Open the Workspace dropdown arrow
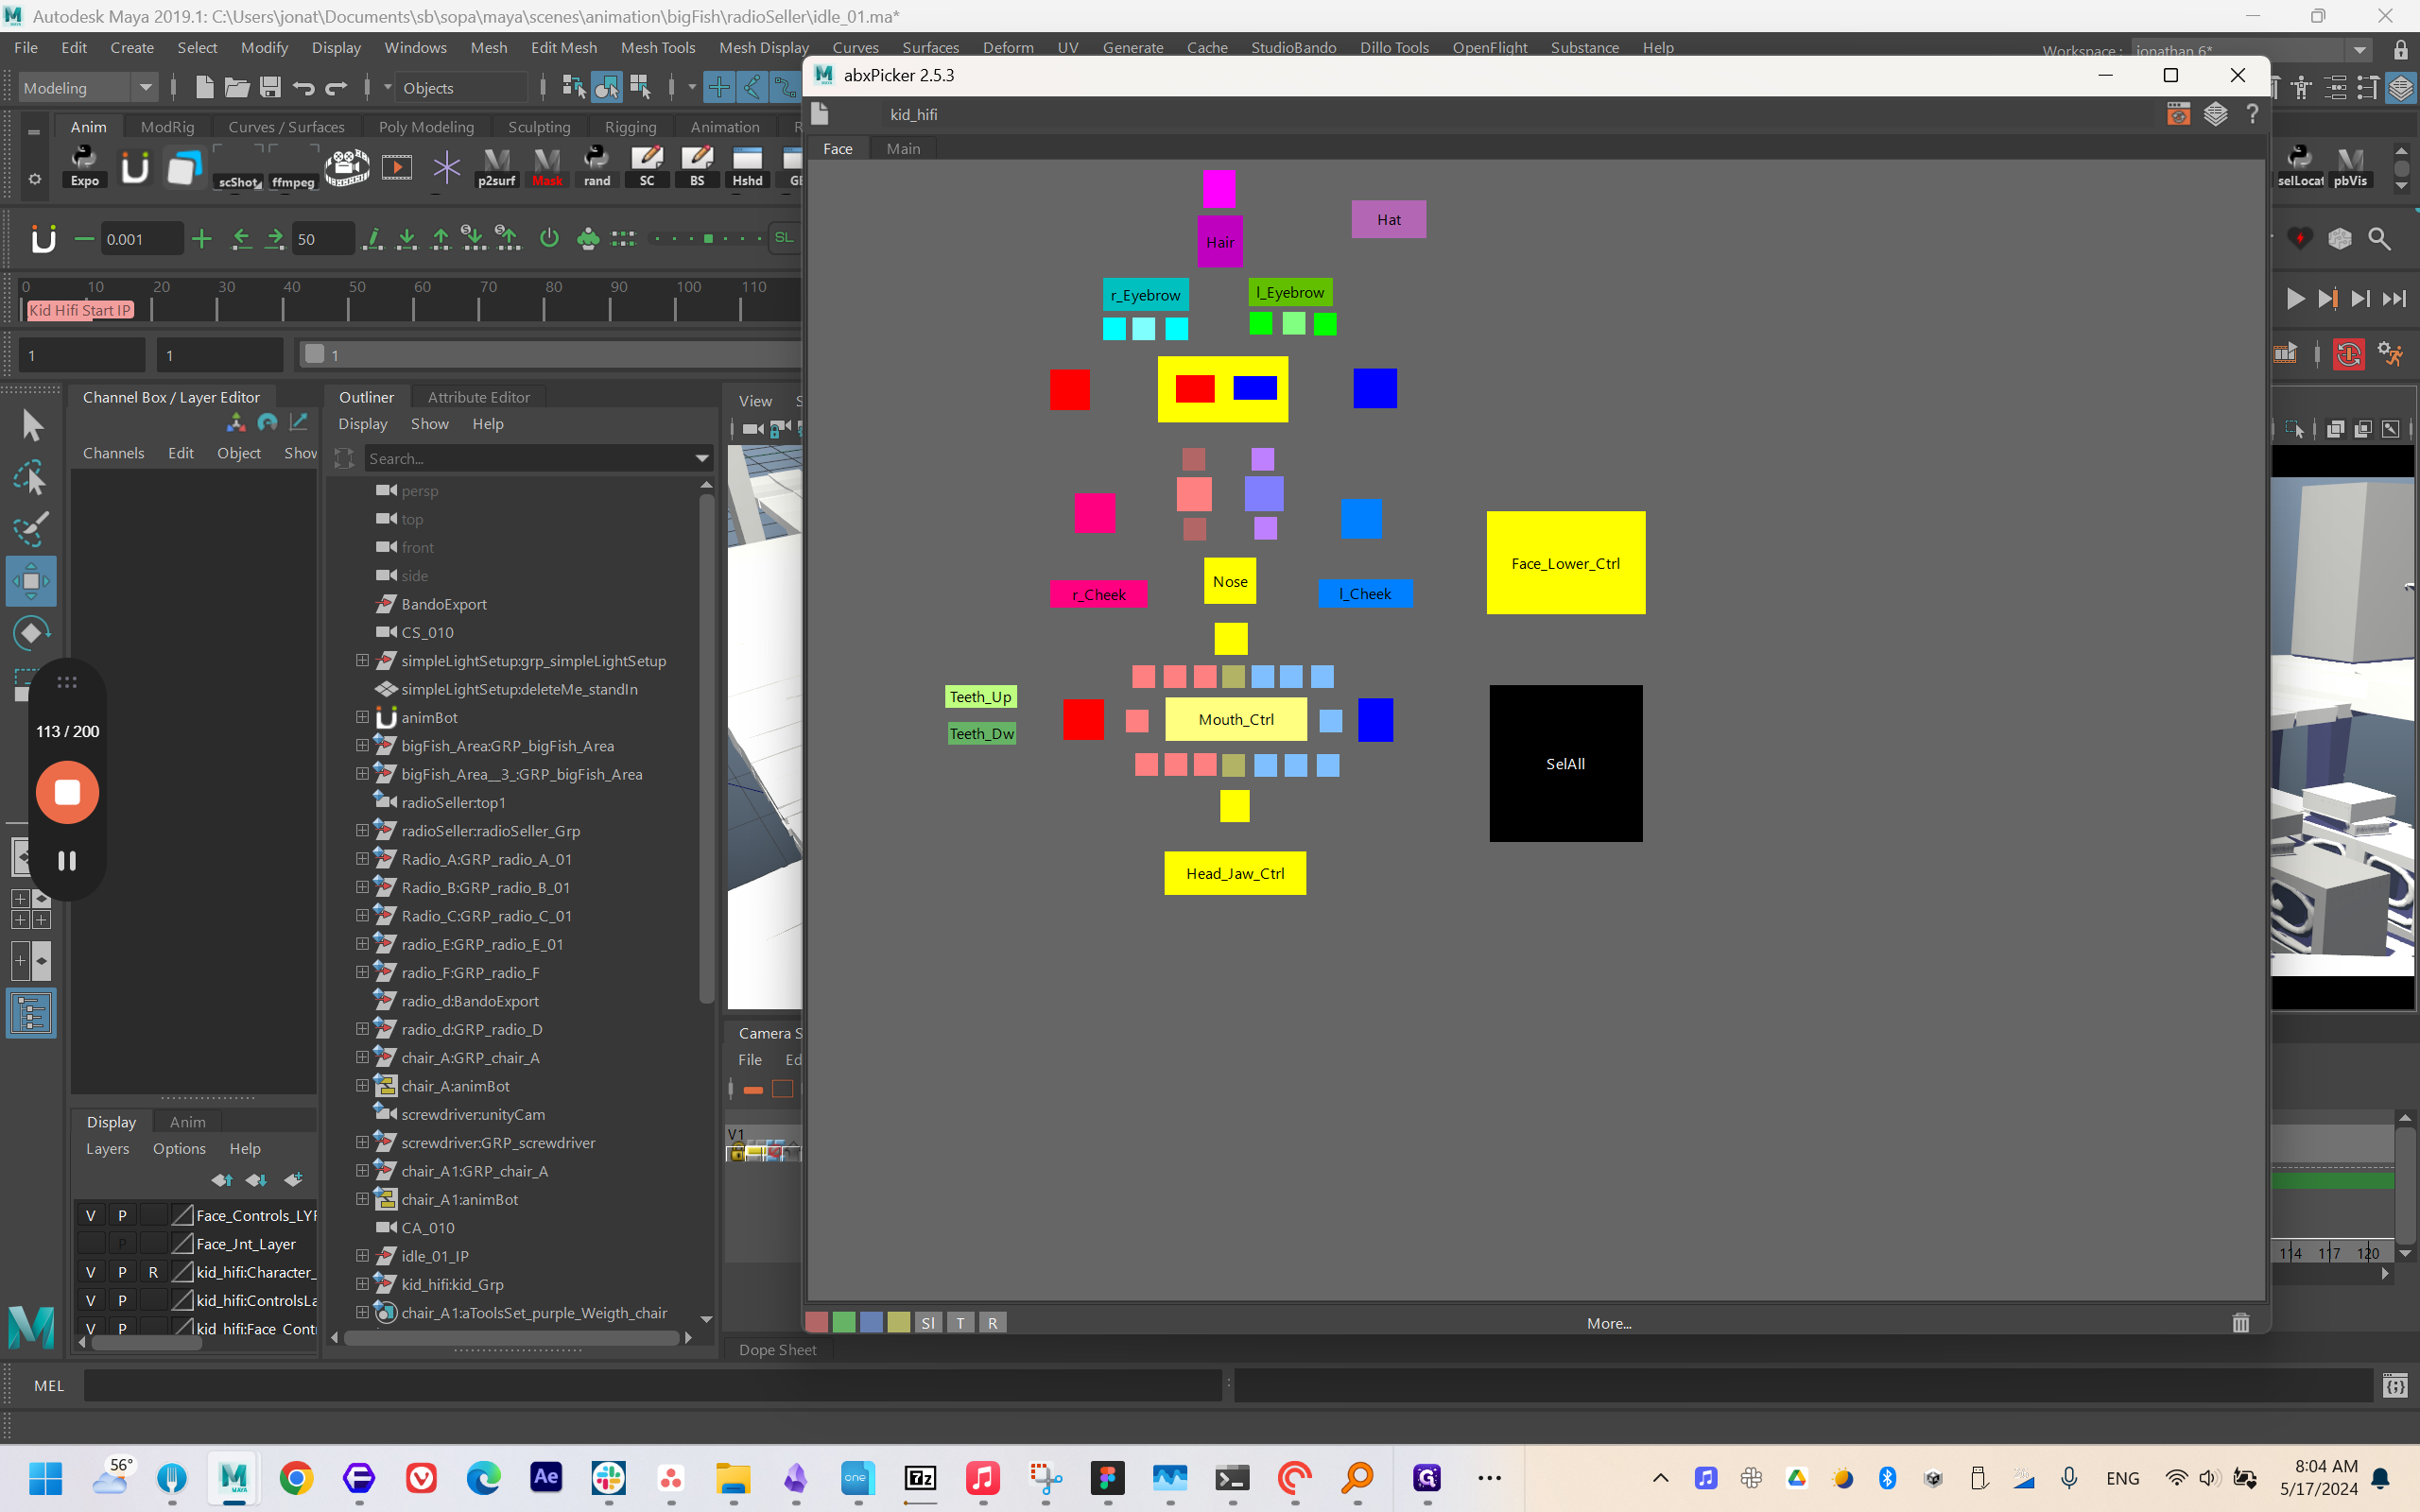This screenshot has height=1512, width=2420. (x=2360, y=50)
